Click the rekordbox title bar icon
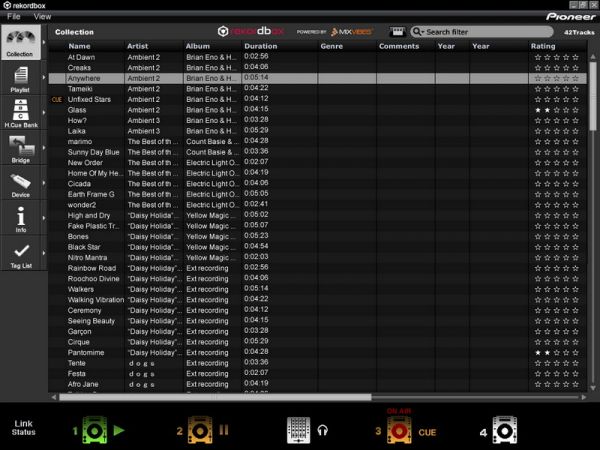600x450 pixels. pyautogui.click(x=7, y=5)
